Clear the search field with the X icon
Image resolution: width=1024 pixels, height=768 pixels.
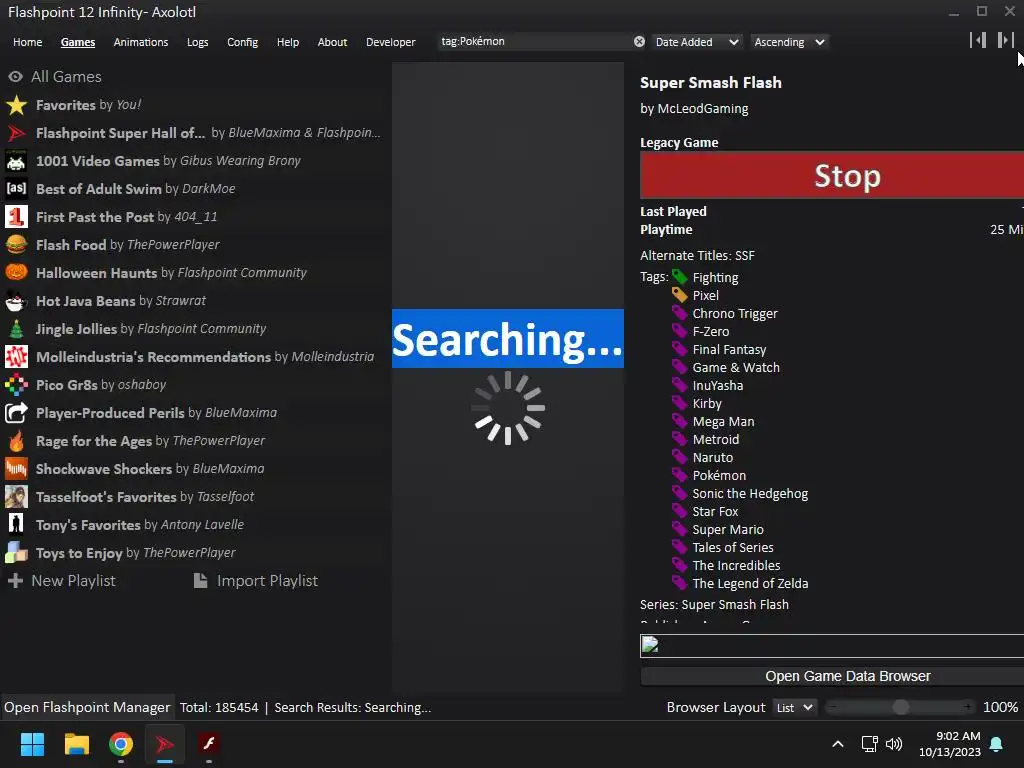pos(639,42)
